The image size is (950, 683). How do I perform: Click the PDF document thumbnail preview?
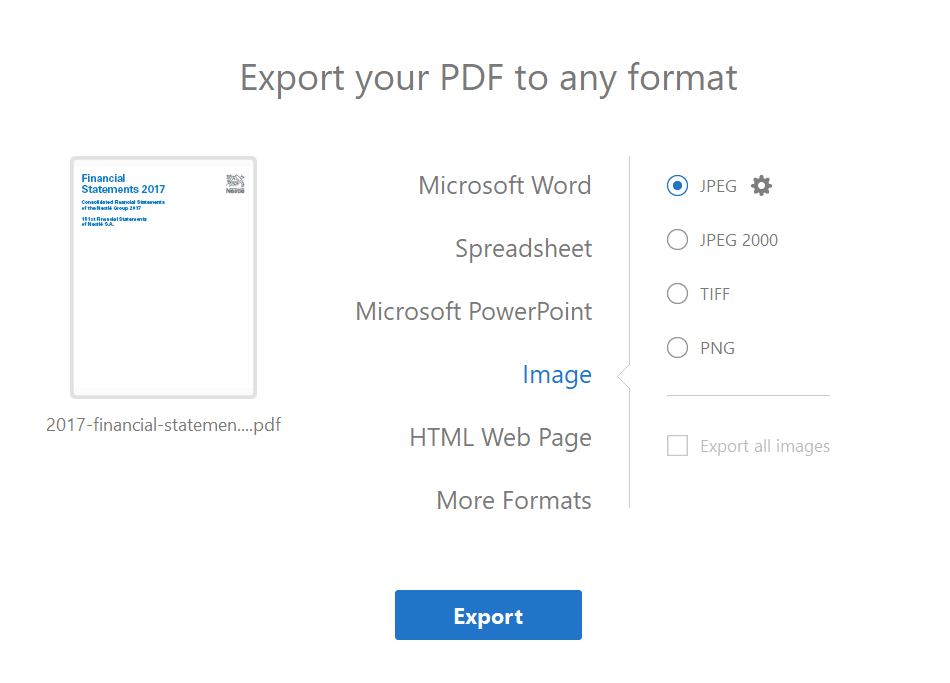pos(163,290)
